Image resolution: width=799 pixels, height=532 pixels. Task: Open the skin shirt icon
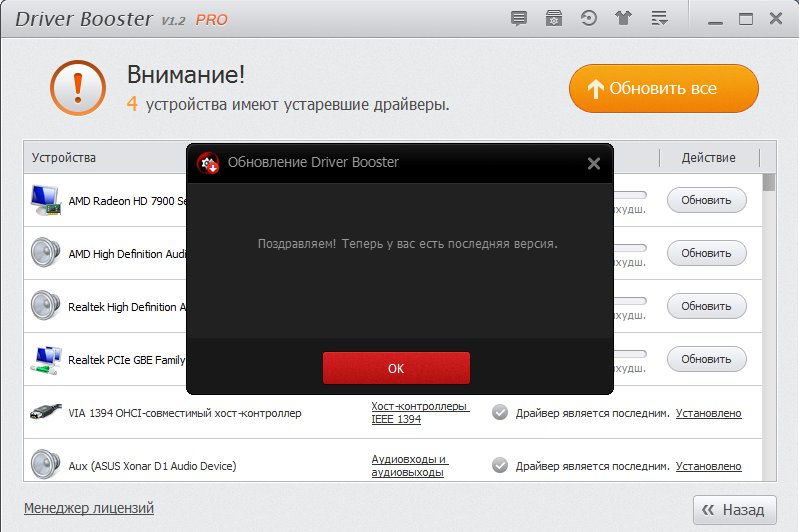(623, 19)
